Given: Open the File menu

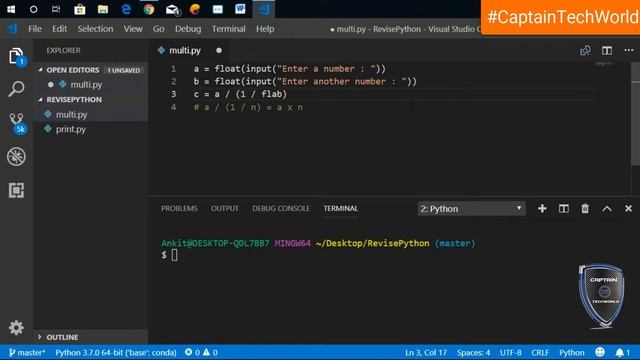Looking at the screenshot, I should [x=35, y=29].
